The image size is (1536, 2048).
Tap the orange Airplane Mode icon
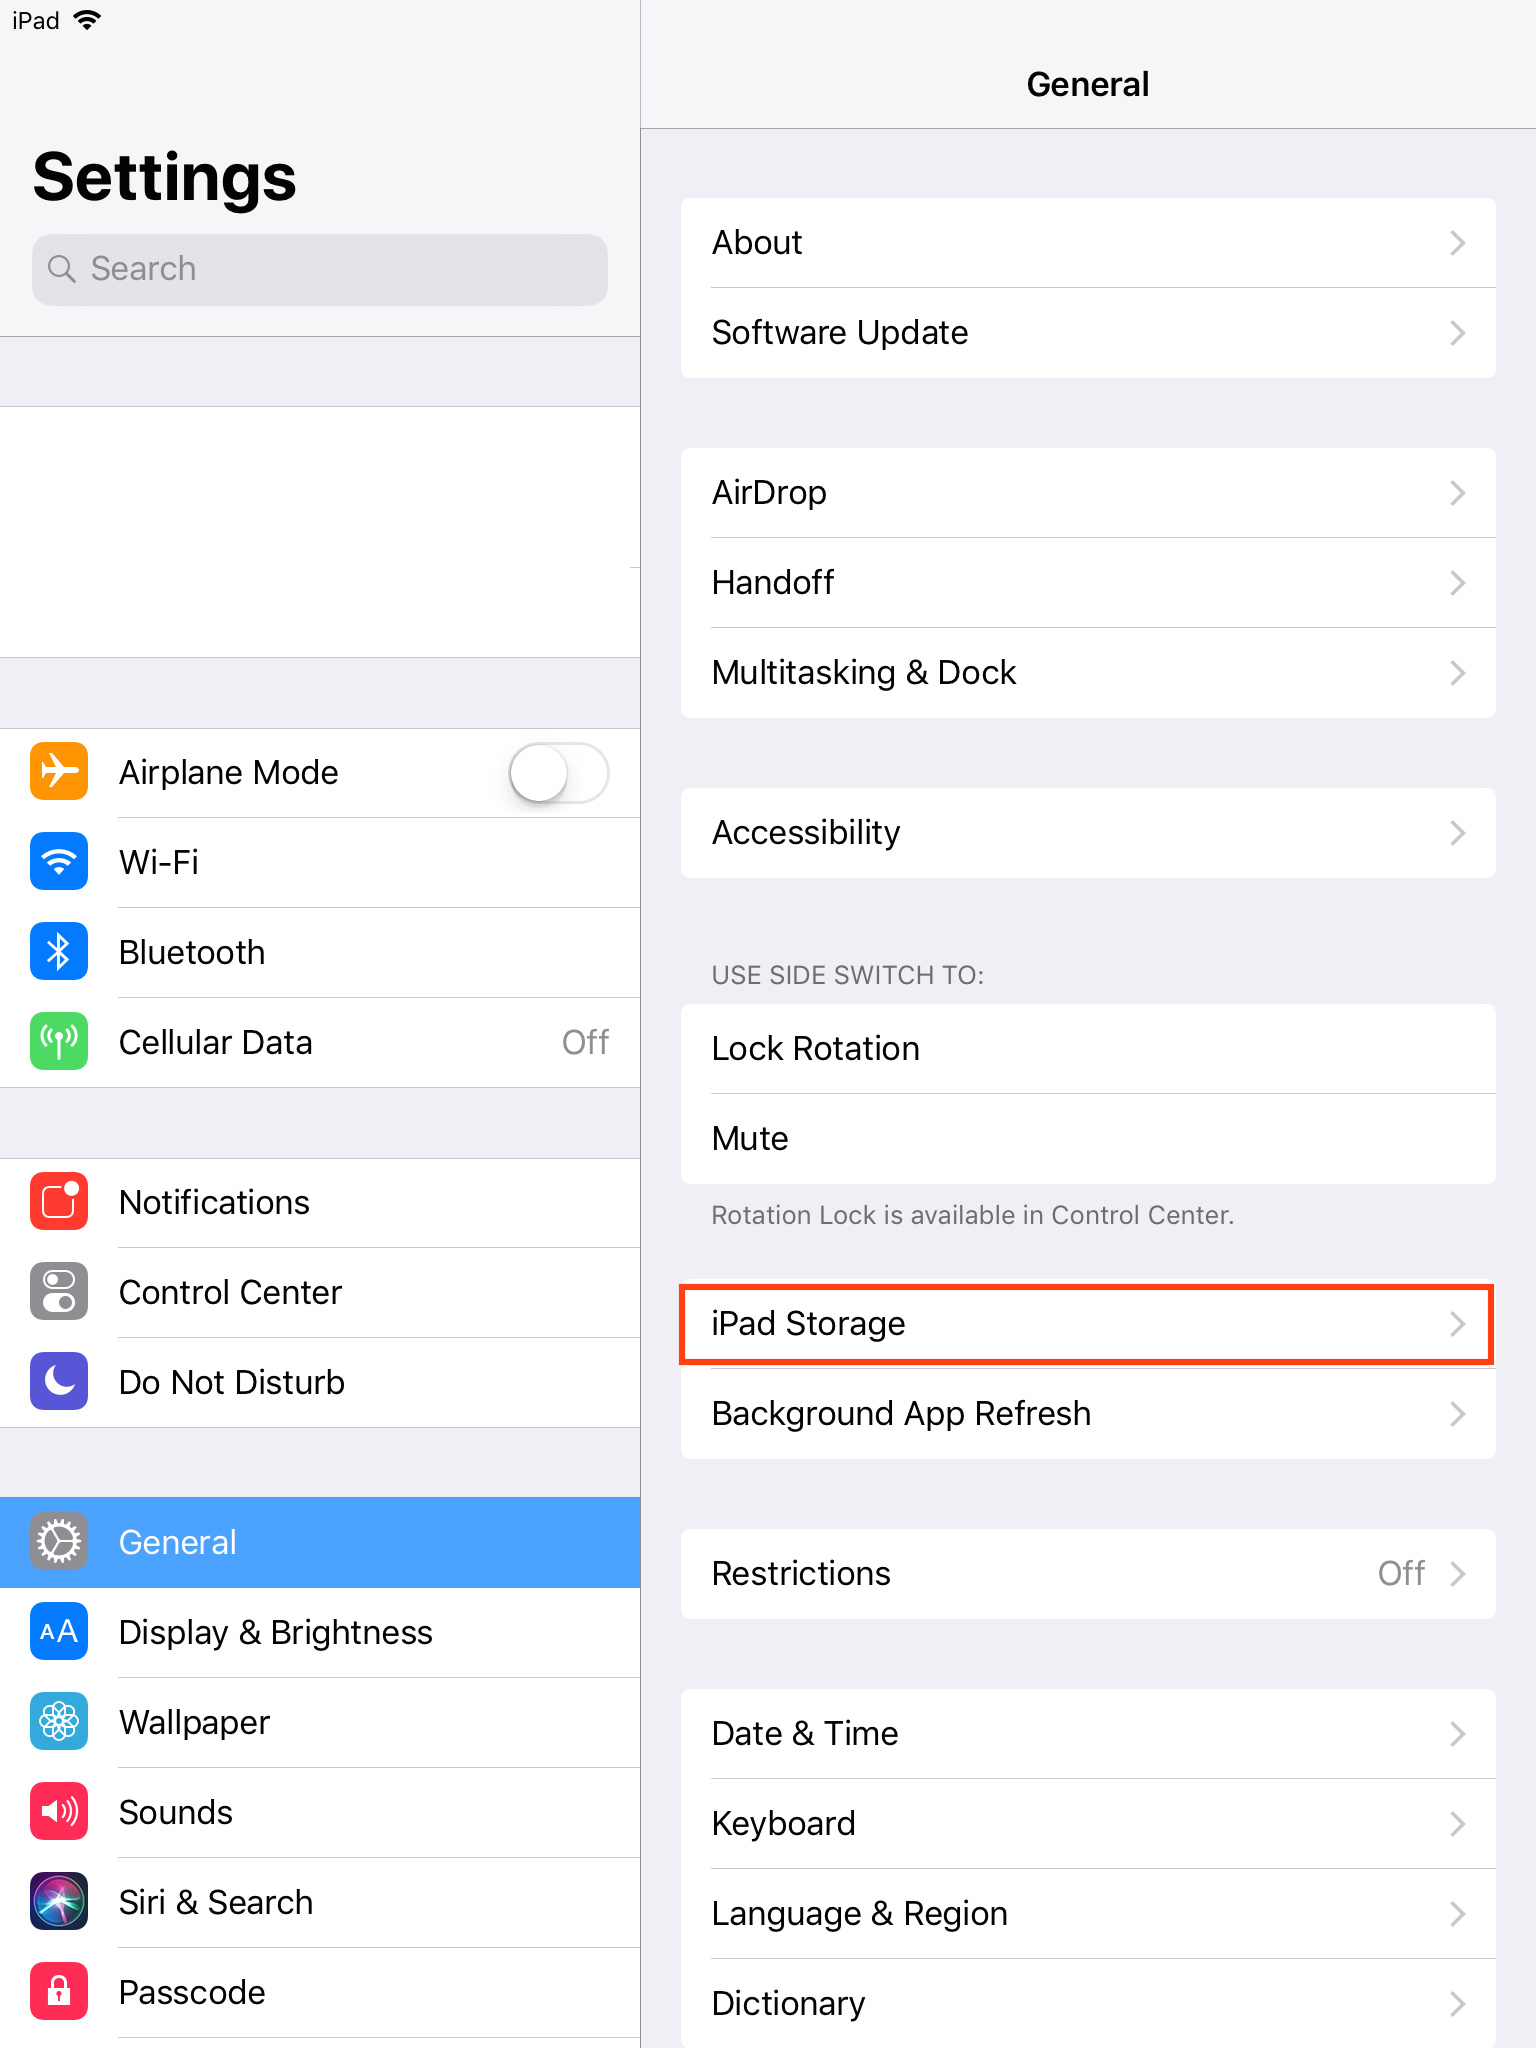click(x=59, y=772)
